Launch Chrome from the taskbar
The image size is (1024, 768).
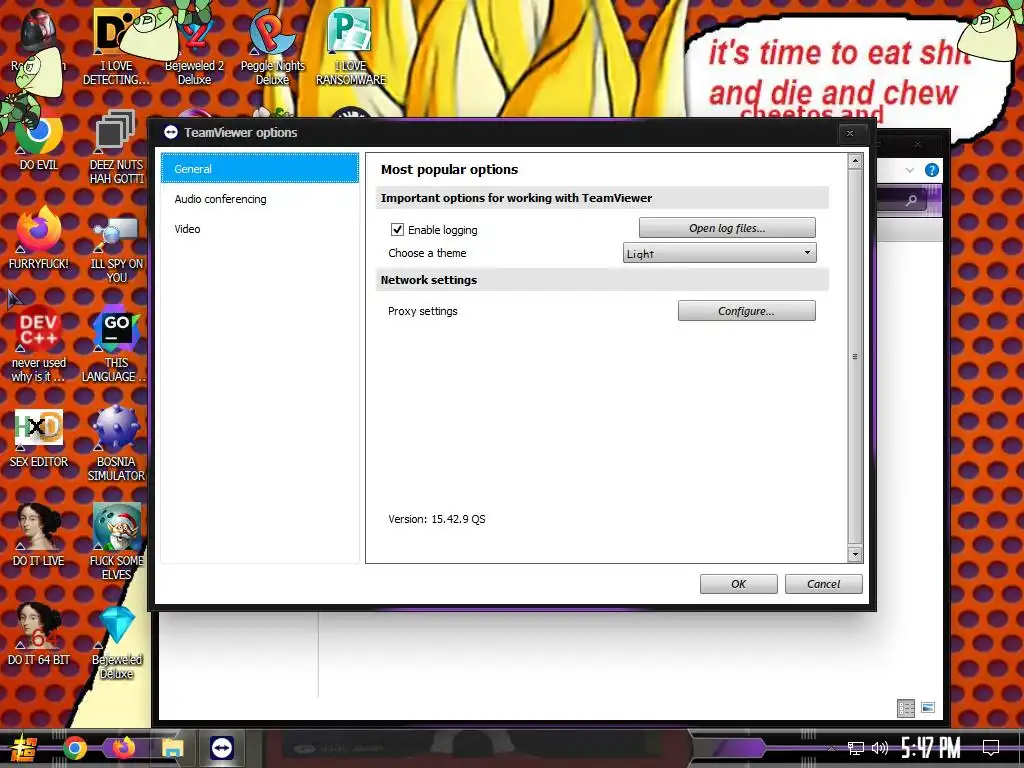point(74,748)
